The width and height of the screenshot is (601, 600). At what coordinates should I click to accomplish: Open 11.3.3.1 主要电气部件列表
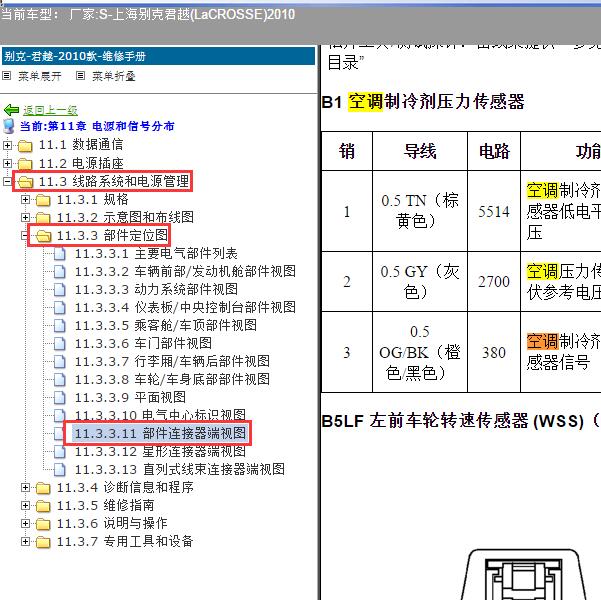pyautogui.click(x=156, y=253)
